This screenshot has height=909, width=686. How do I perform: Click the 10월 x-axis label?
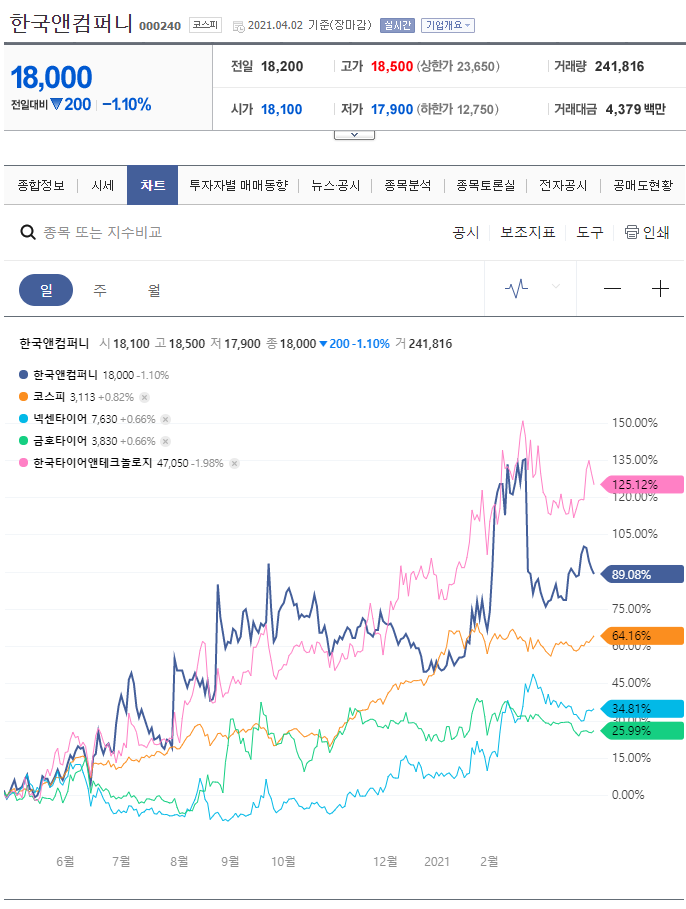click(x=283, y=861)
